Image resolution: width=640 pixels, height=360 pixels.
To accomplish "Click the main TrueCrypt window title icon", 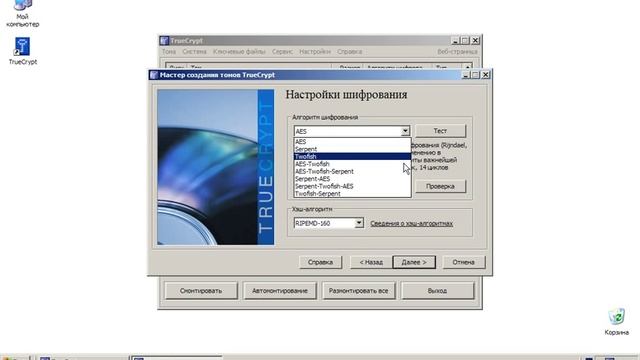I will click(164, 40).
